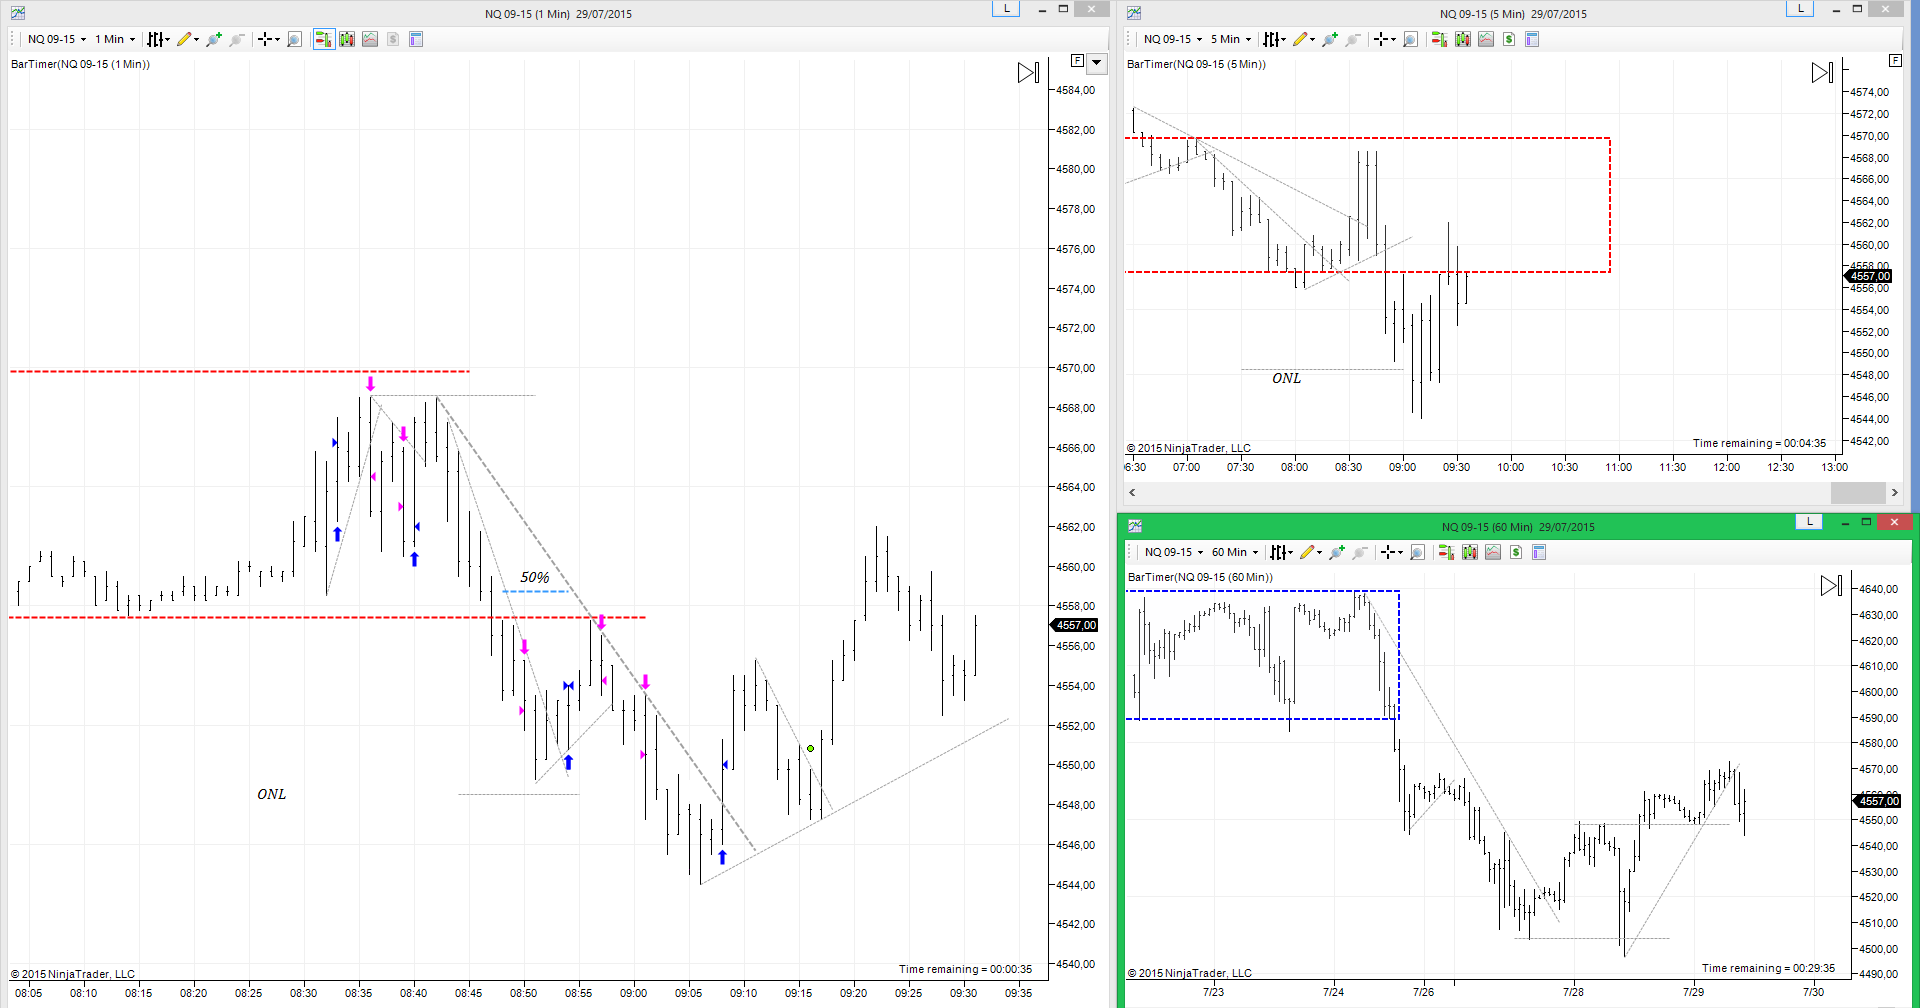
Task: Click Strategies dollar icon in 5 Min chart
Action: [1509, 39]
